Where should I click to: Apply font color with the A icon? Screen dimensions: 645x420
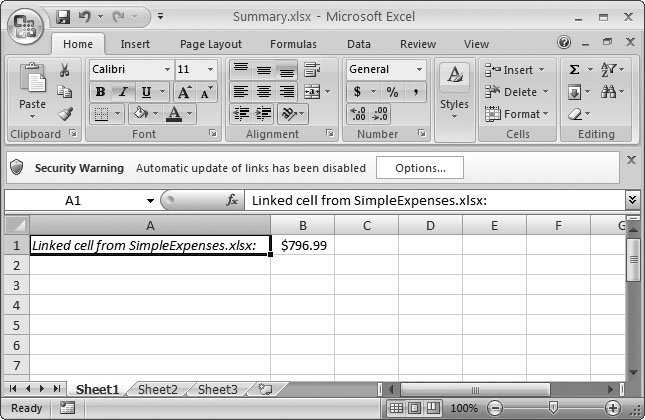point(174,114)
